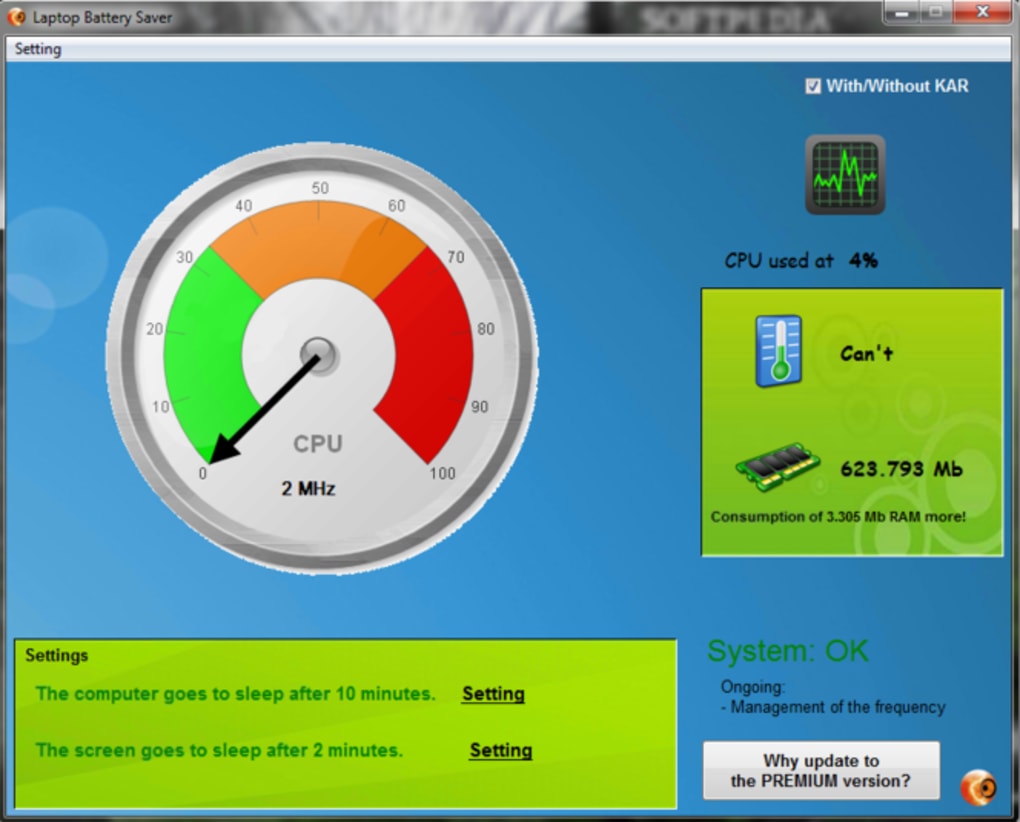
Task: Click 'Consumption of 3.305 Mb RAM more!' text
Action: coord(838,517)
